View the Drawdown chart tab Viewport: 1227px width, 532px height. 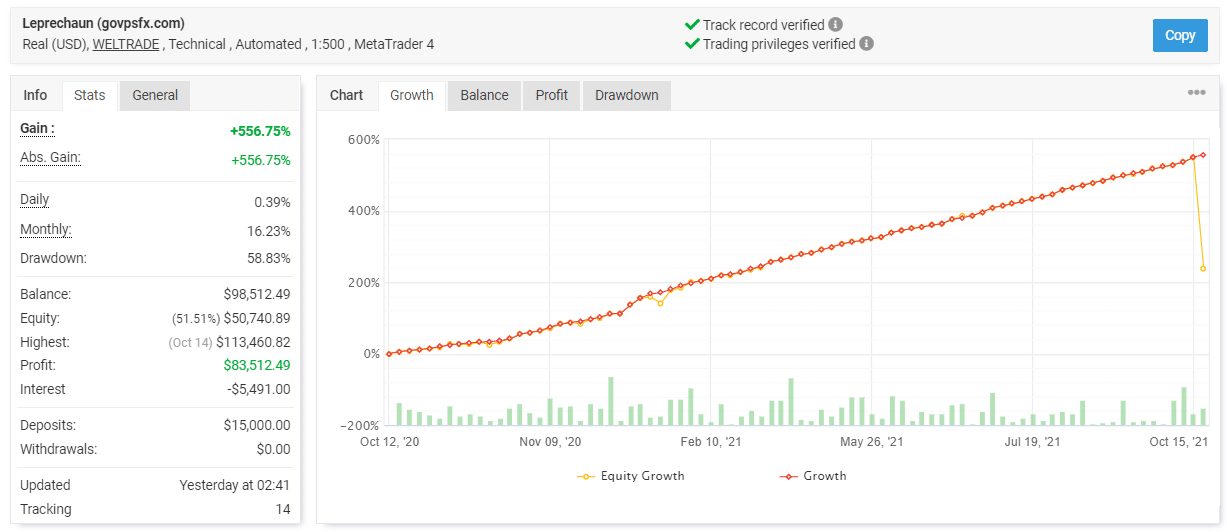click(x=626, y=95)
